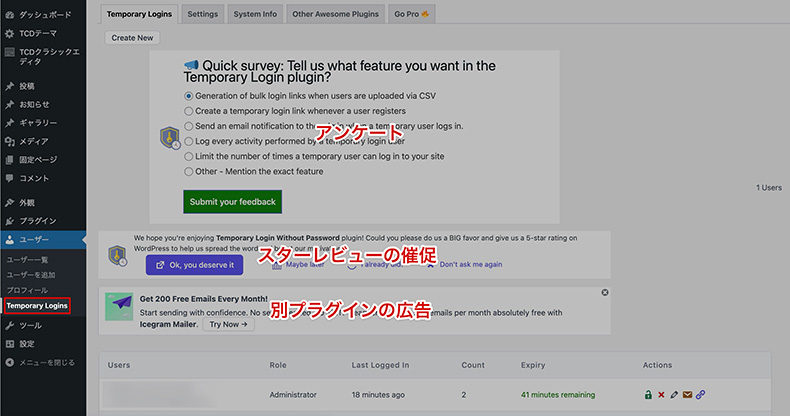
Task: Switch to the System Info tab
Action: (255, 14)
